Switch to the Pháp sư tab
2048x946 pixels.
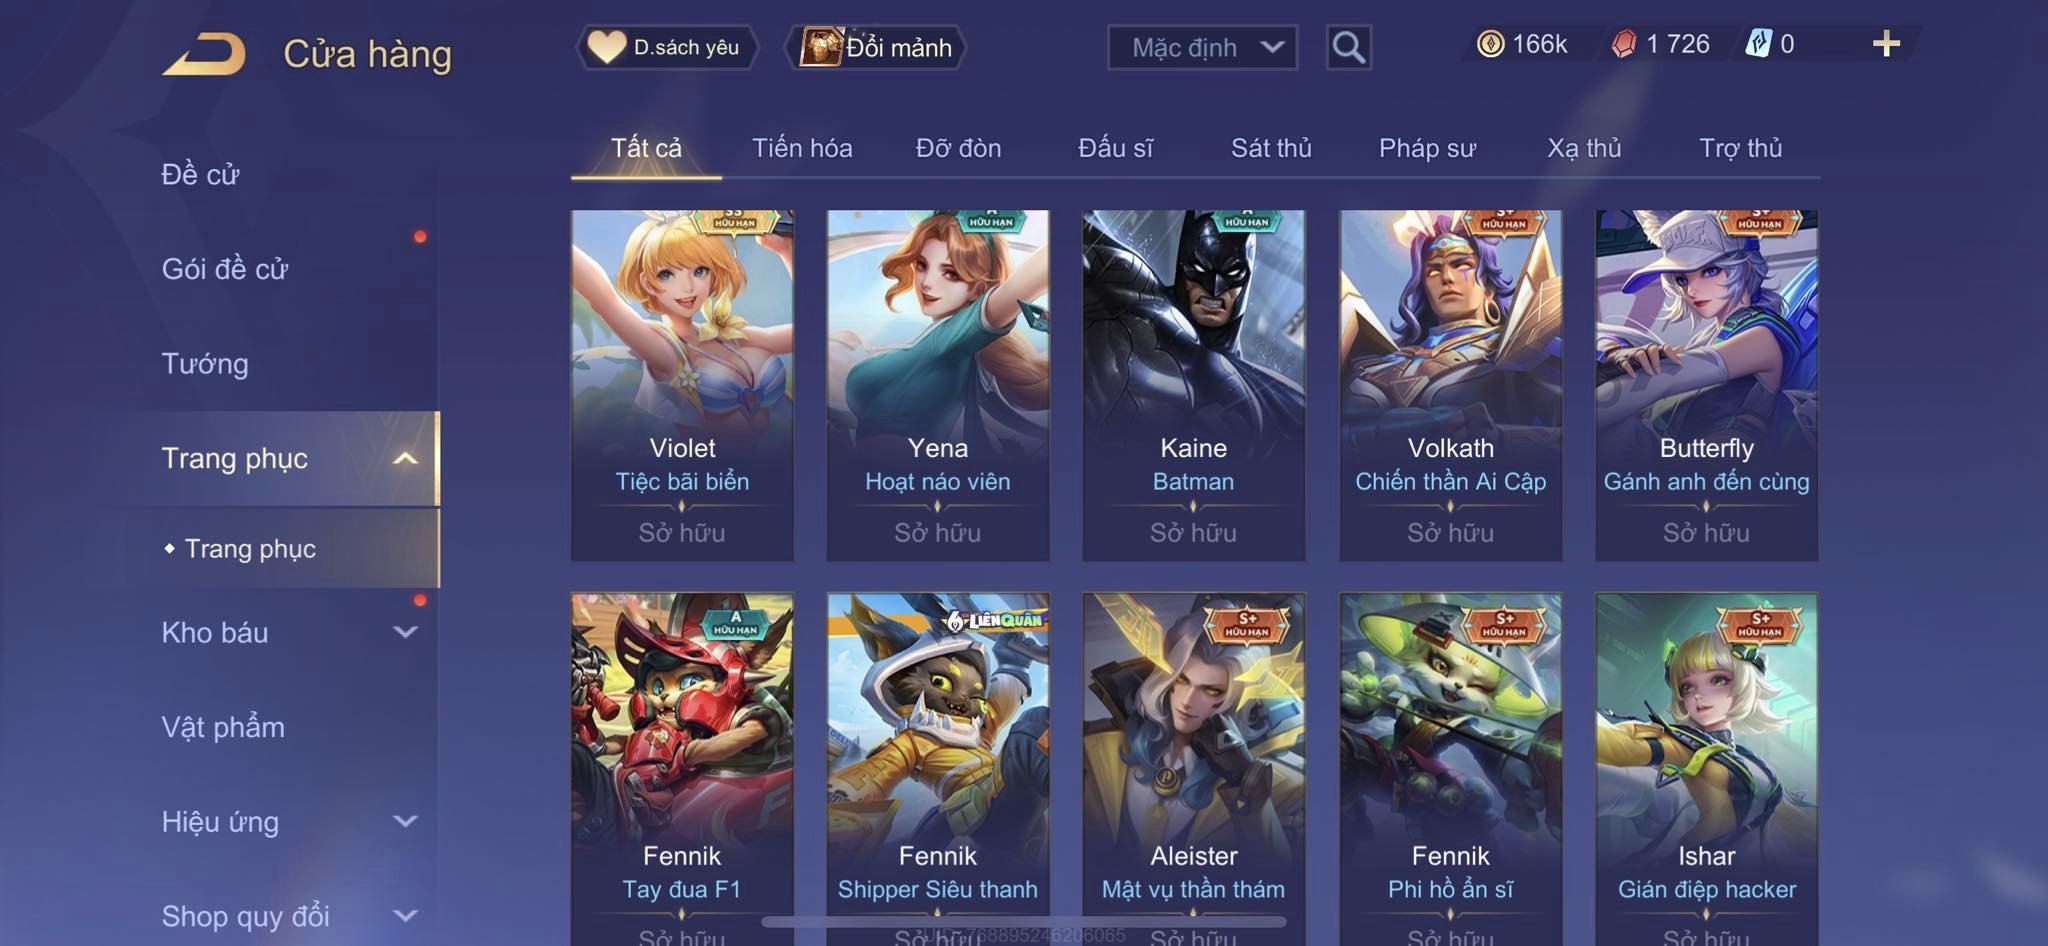point(1427,148)
